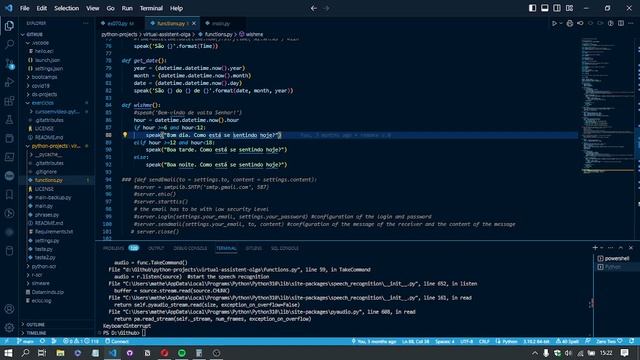Image resolution: width=640 pixels, height=360 pixels.
Task: Collapse the python-projects folder
Action: (56, 146)
